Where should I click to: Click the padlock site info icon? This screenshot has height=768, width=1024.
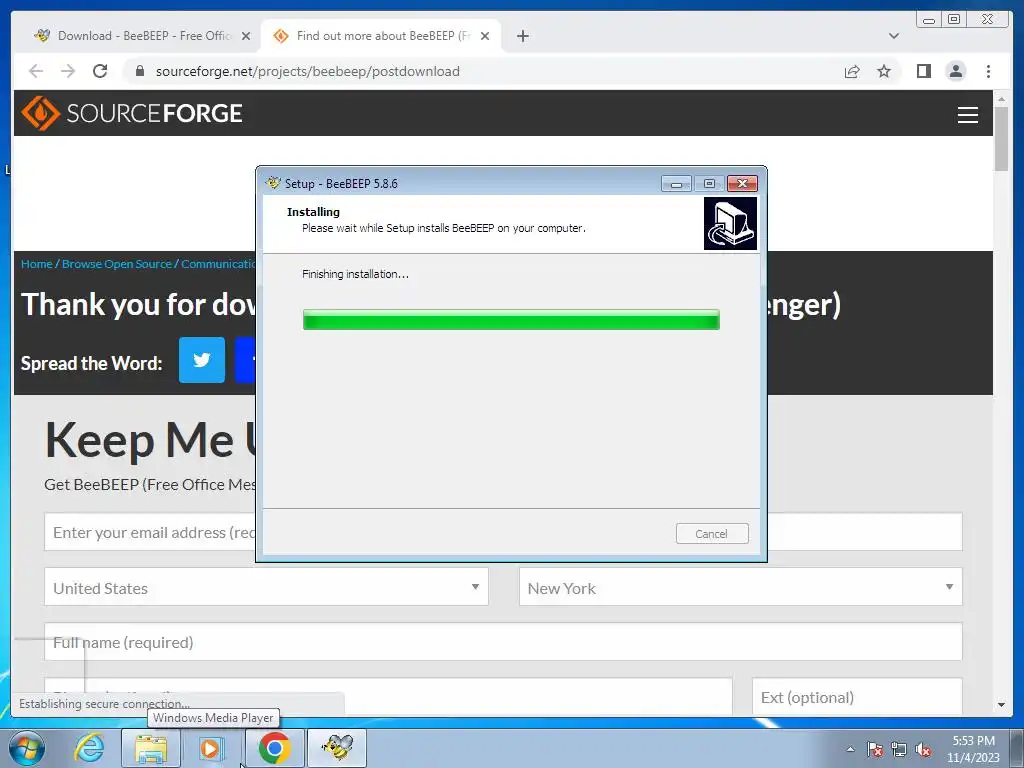[139, 71]
